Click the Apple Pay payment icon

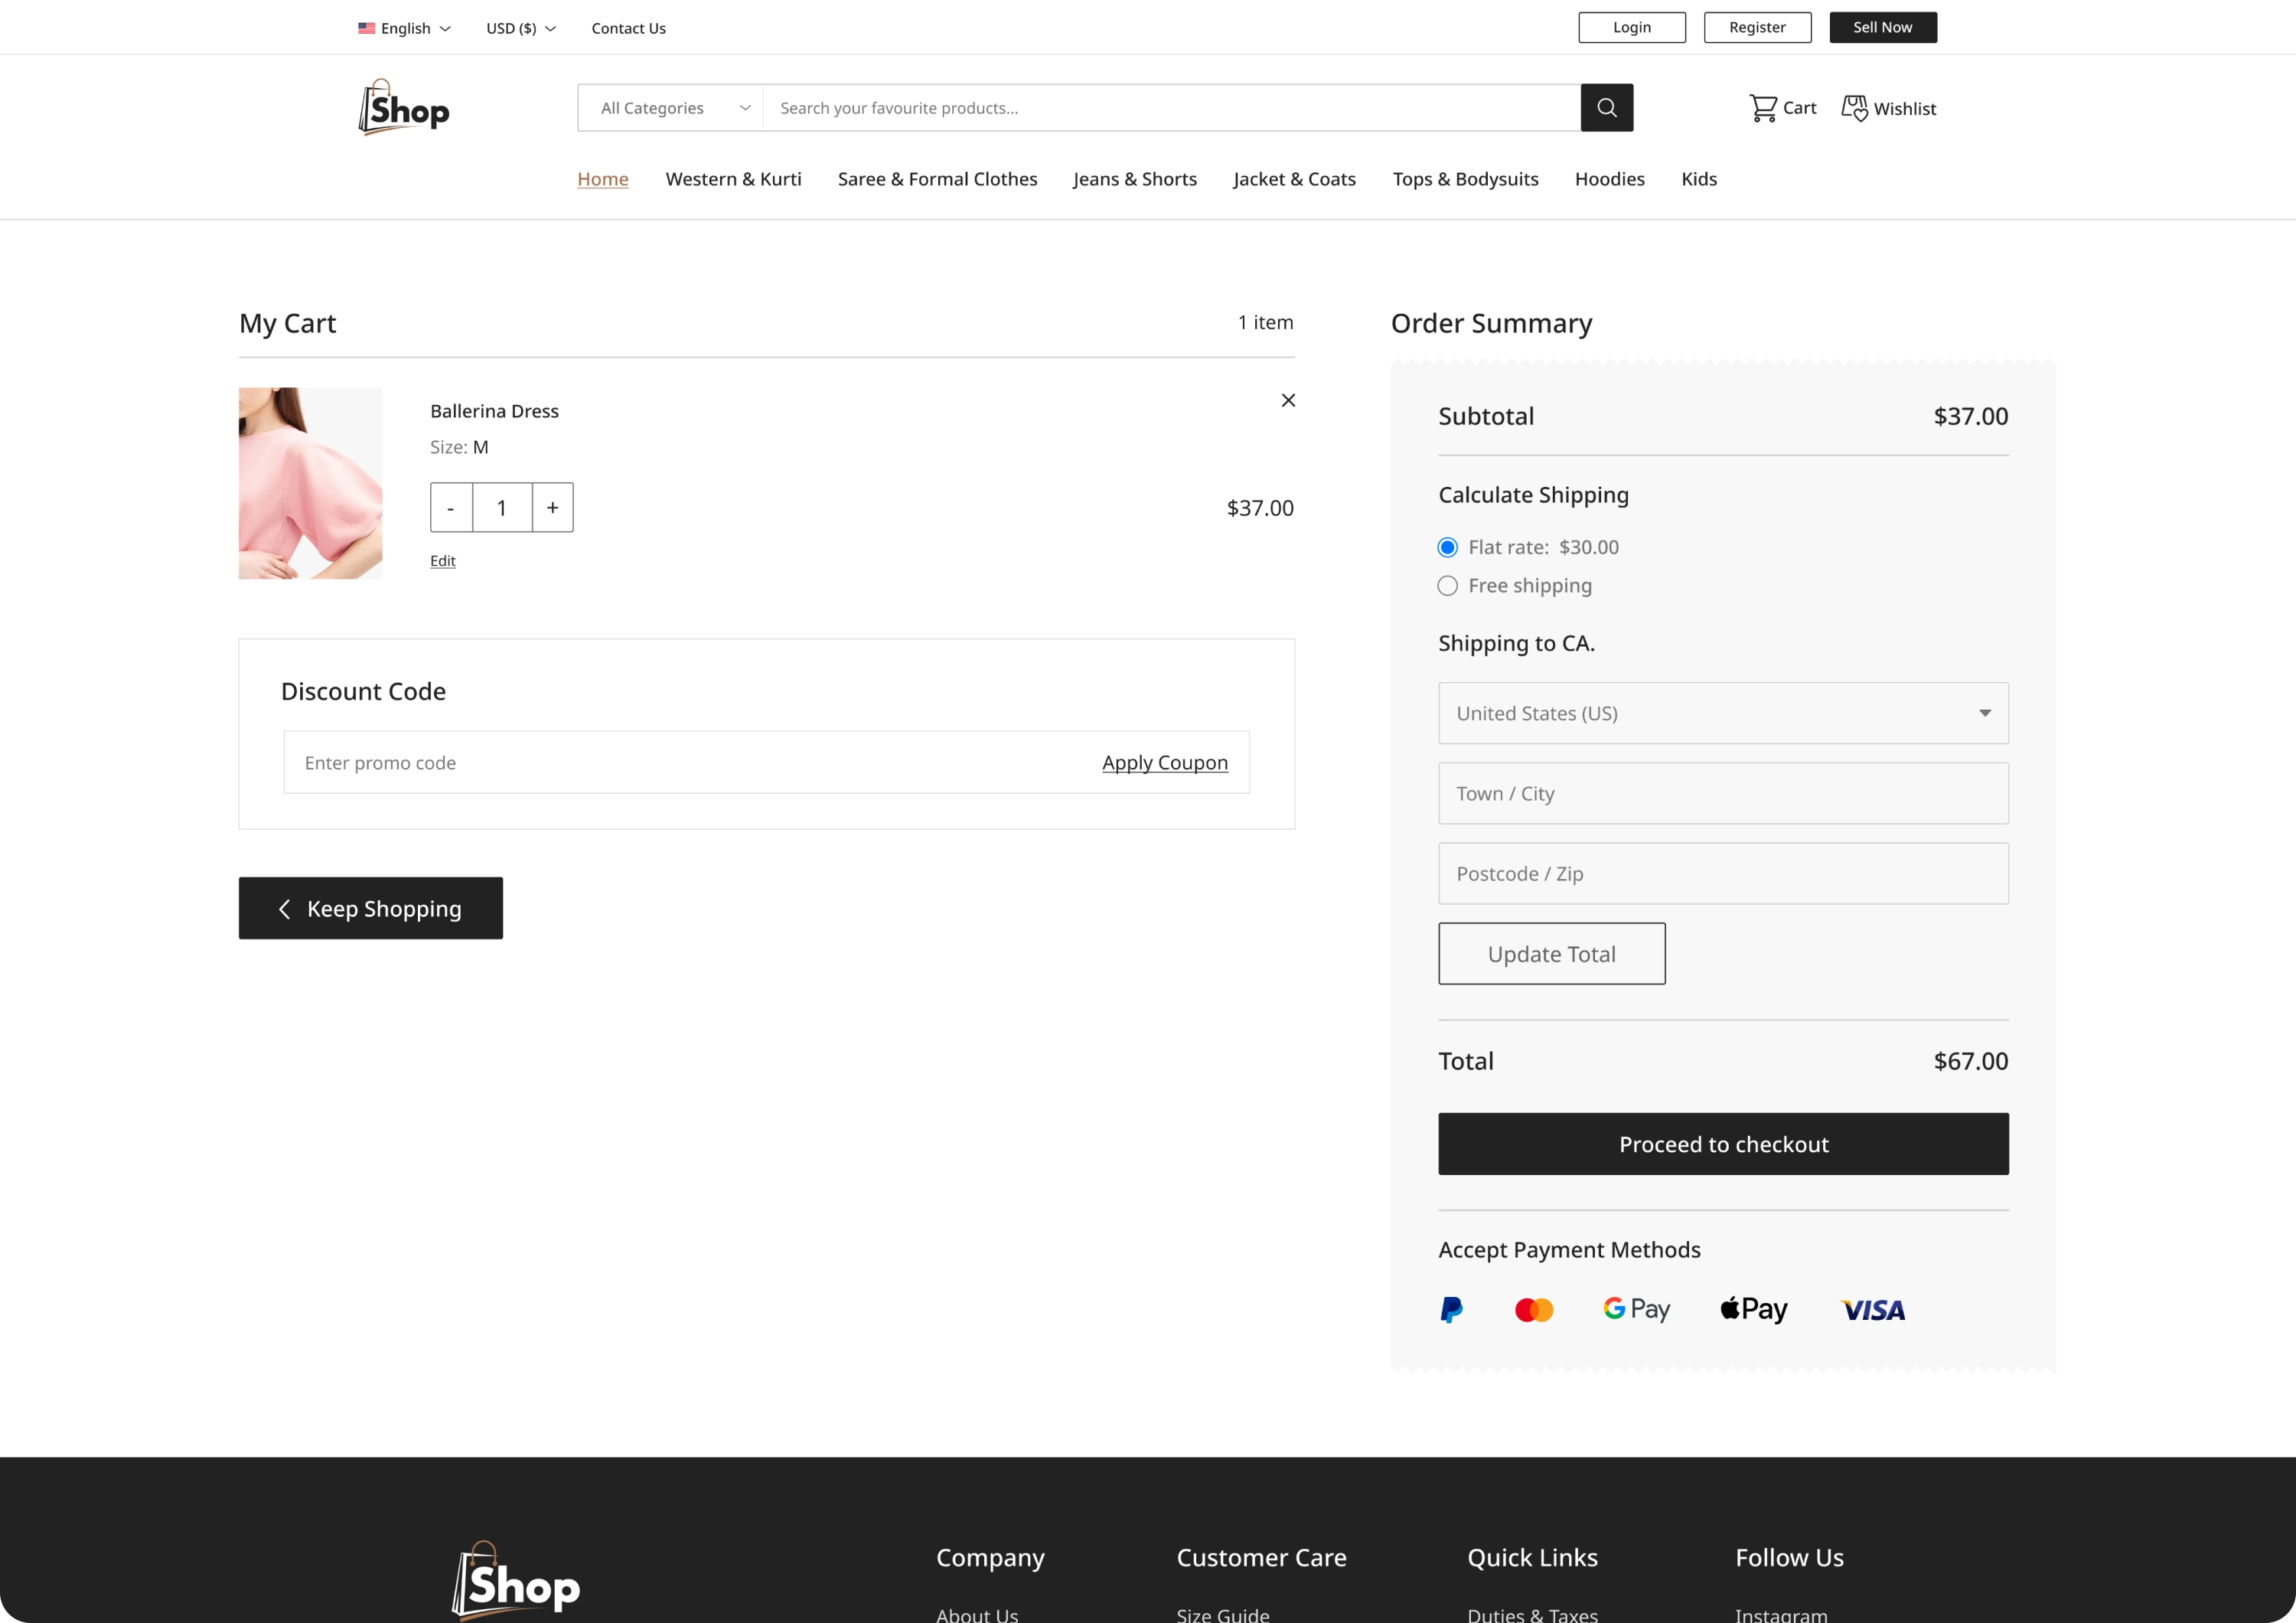pos(1753,1309)
